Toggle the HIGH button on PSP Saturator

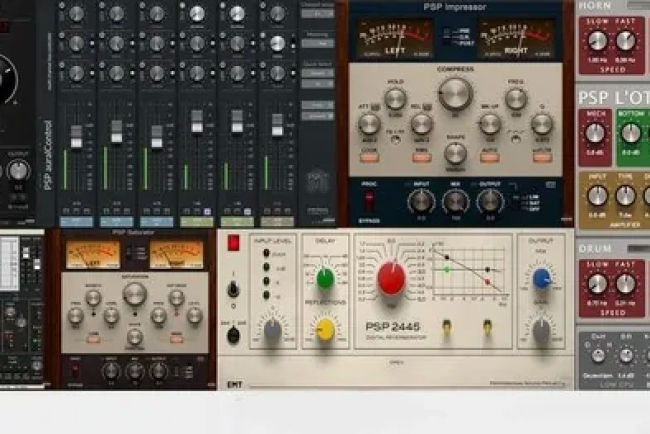177,339
